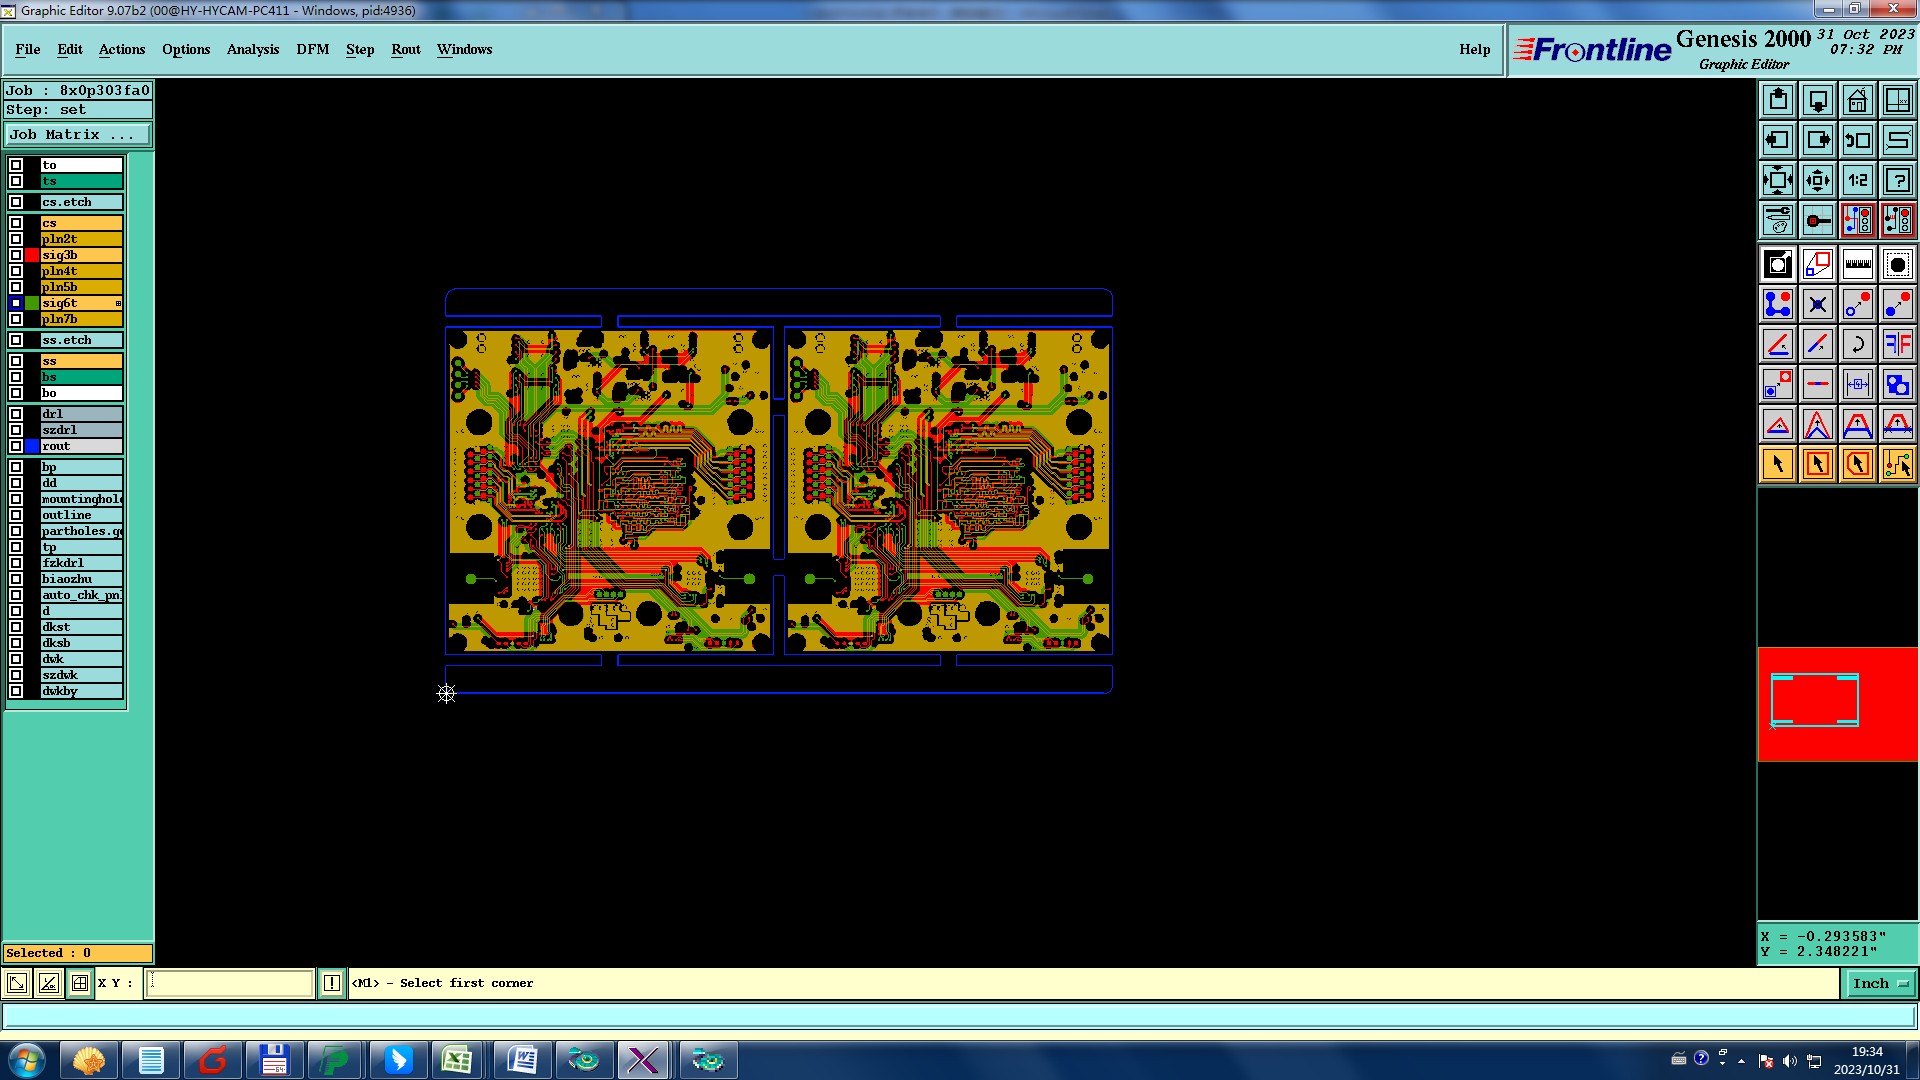Toggle display checkbox for layer 'ts'
Screen dimensions: 1920x1080
[x=16, y=181]
